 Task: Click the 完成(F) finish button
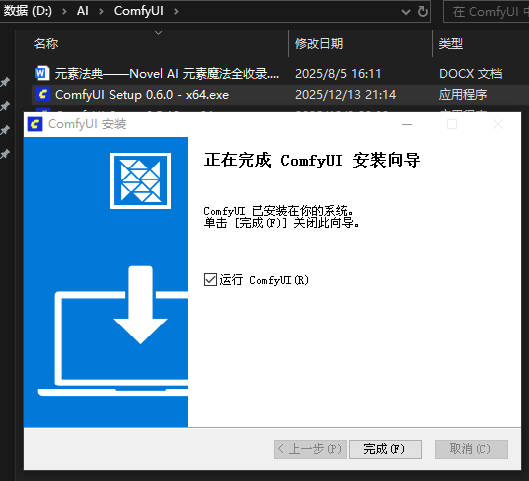(x=385, y=449)
